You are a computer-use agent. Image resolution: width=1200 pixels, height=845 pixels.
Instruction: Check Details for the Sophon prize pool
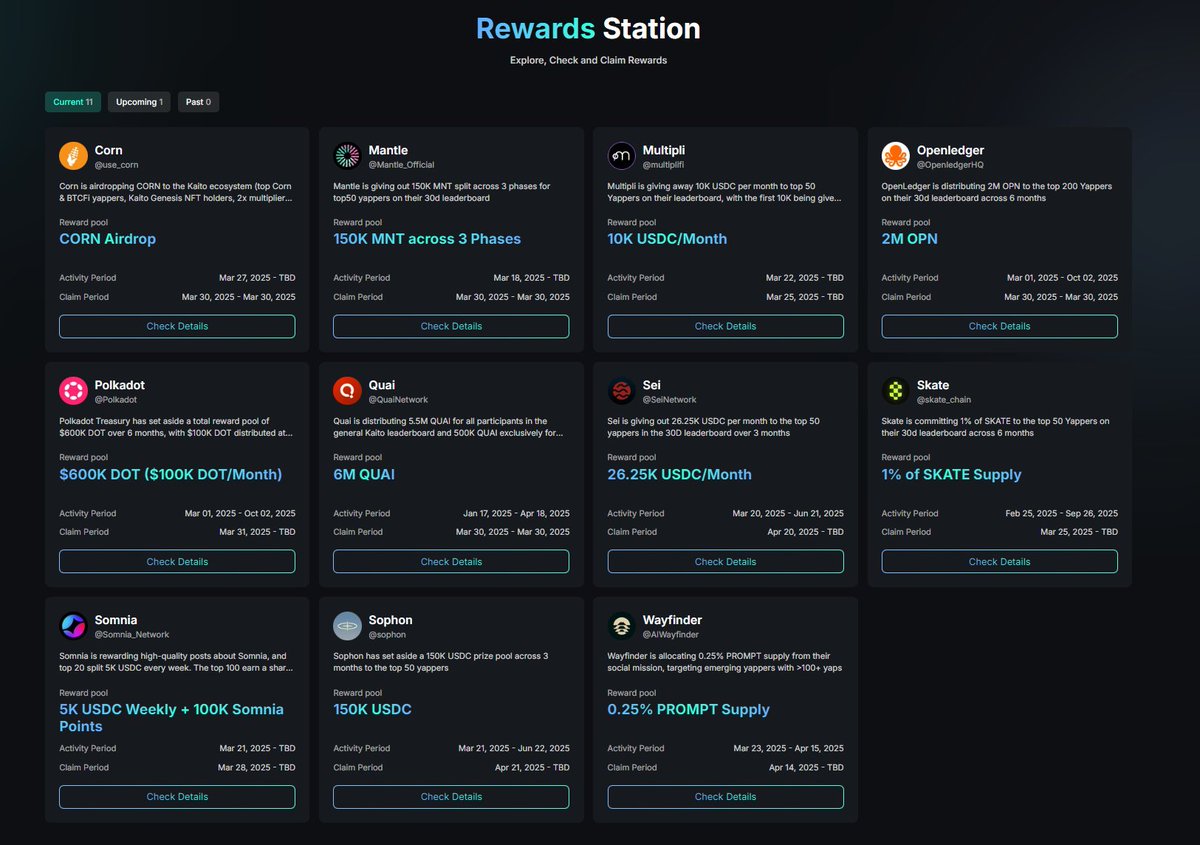coord(451,796)
